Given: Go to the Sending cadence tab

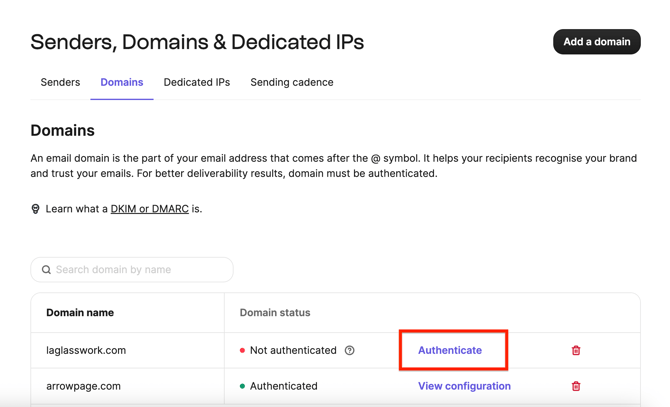Looking at the screenshot, I should pyautogui.click(x=292, y=82).
